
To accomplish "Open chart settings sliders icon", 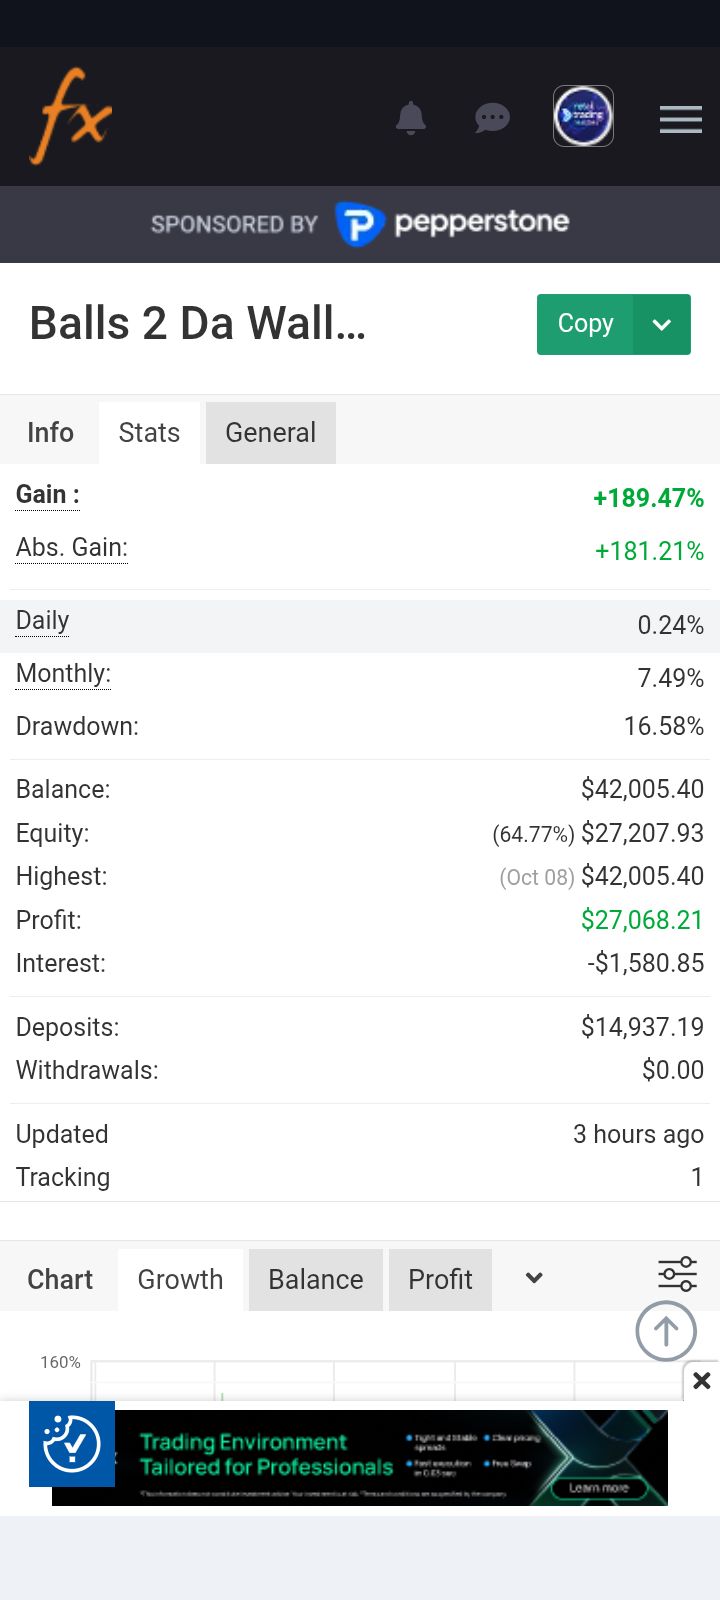I will pos(677,1274).
